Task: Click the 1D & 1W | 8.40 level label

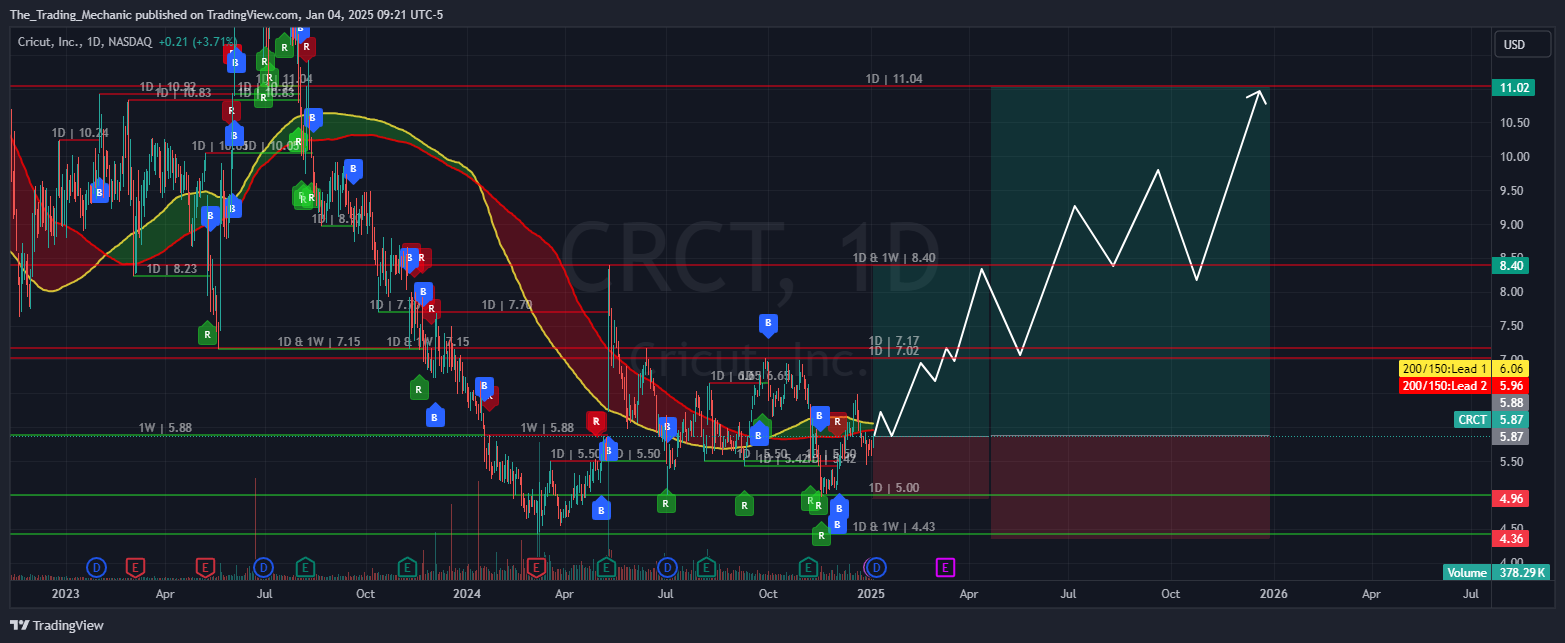Action: pyautogui.click(x=894, y=257)
